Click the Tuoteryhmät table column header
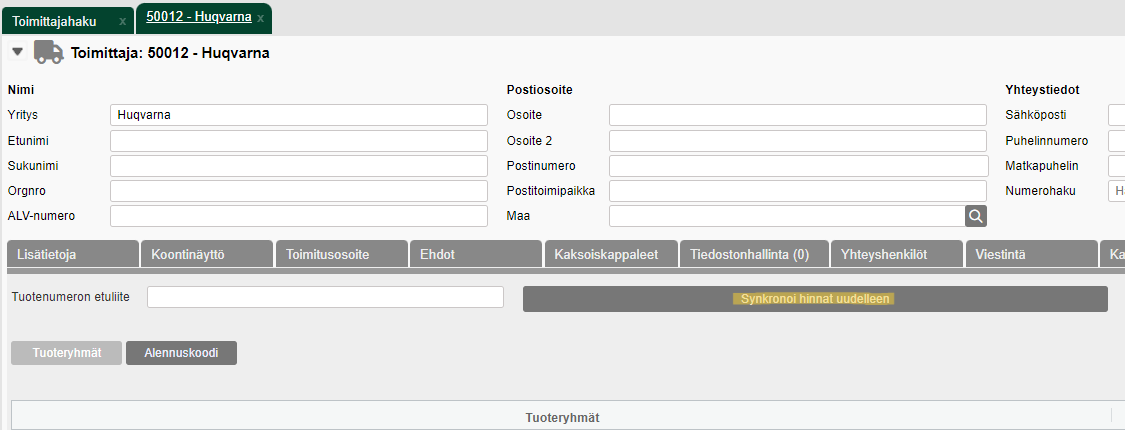This screenshot has height=430, width=1125. pyautogui.click(x=562, y=418)
